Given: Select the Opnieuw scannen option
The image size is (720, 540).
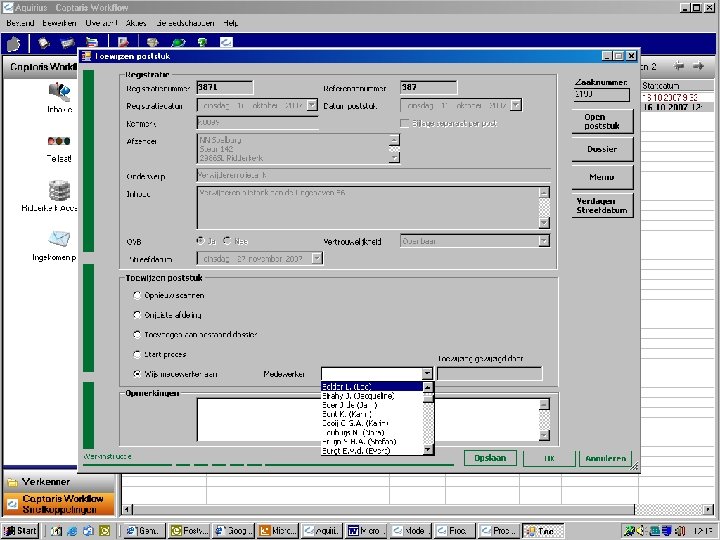Looking at the screenshot, I should click(137, 295).
